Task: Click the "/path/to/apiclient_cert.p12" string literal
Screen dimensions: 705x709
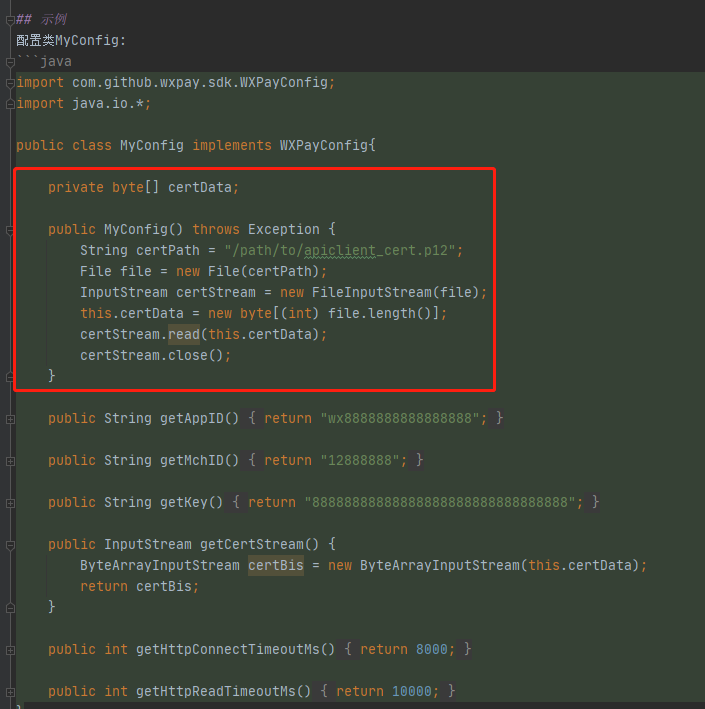Action: 340,250
